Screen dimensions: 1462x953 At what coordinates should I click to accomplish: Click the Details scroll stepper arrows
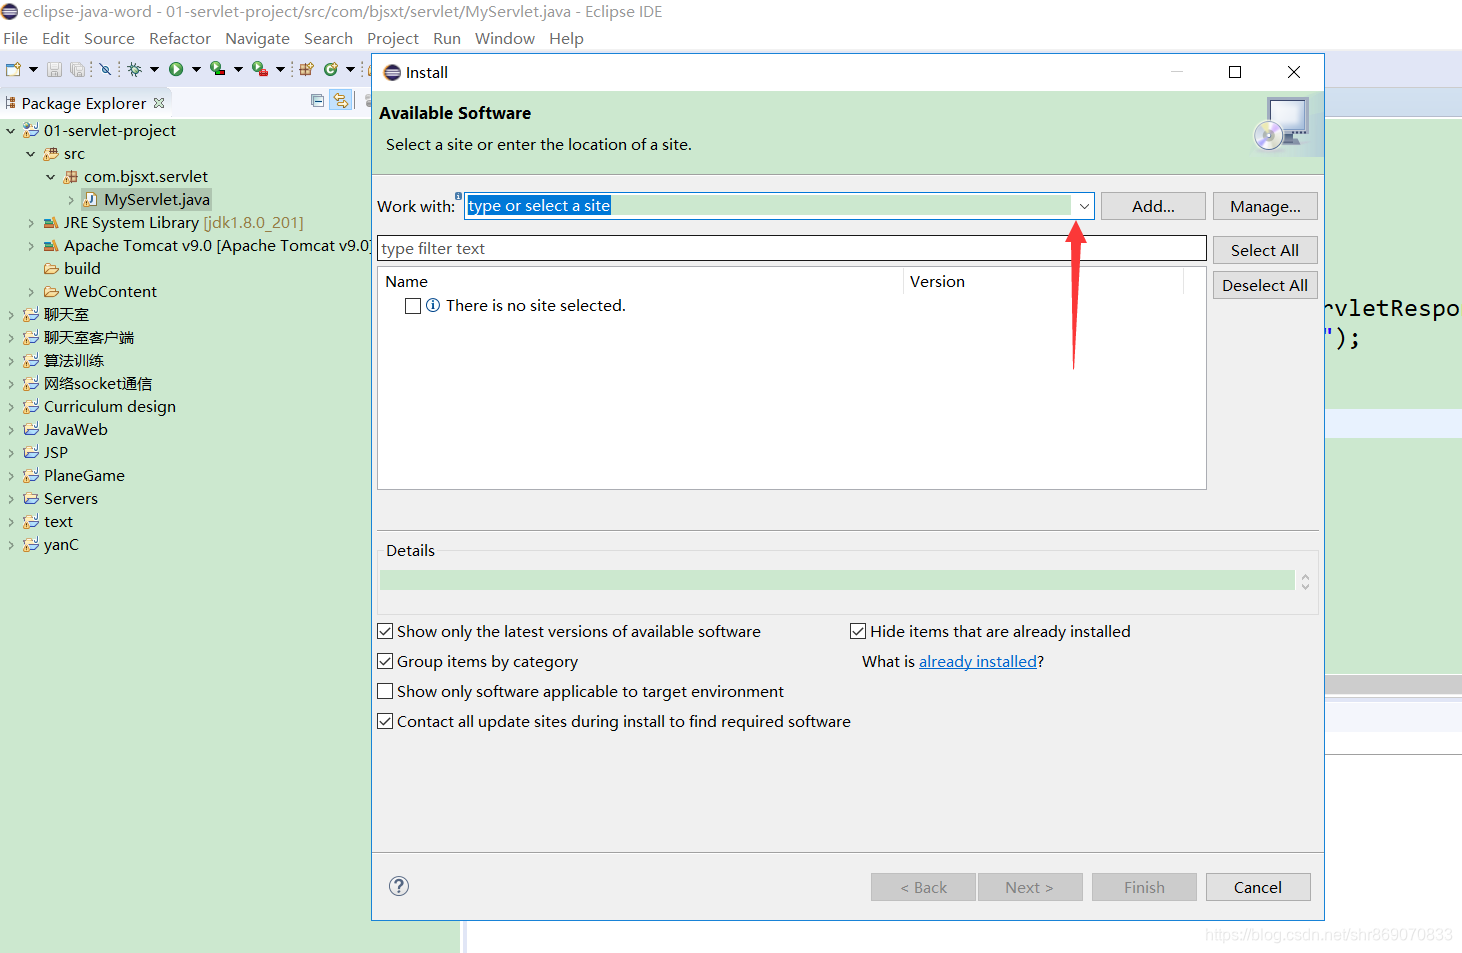coord(1305,581)
